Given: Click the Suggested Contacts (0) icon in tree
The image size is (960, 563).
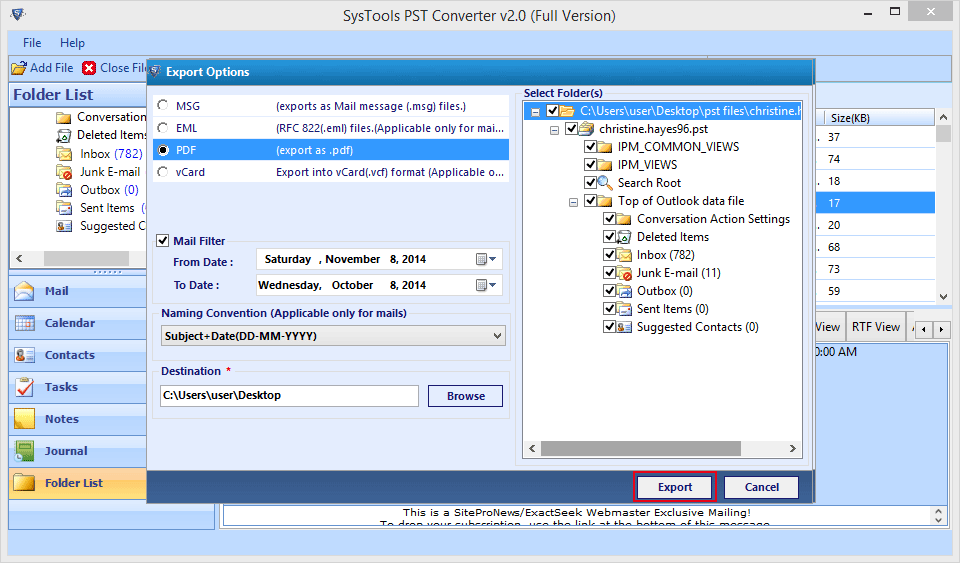Looking at the screenshot, I should [x=624, y=327].
